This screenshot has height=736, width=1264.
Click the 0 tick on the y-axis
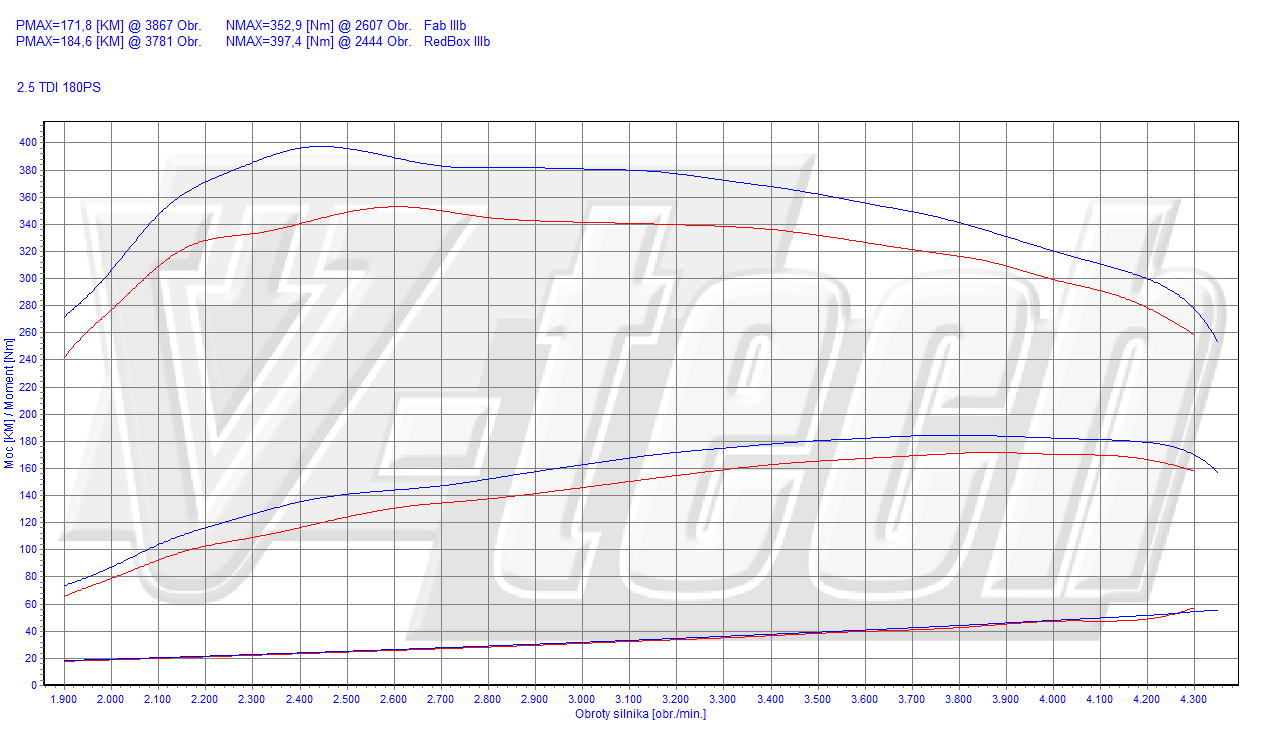(x=34, y=685)
